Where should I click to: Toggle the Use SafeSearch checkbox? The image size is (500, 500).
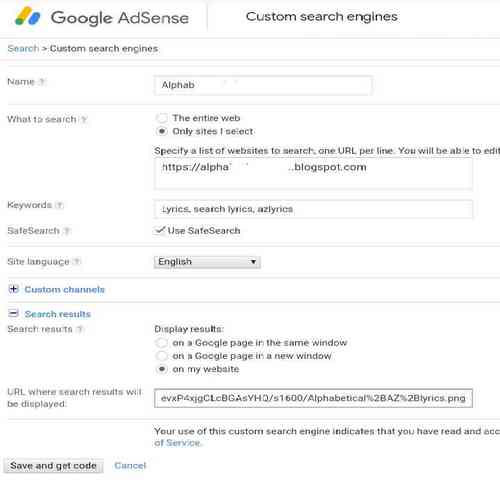(x=160, y=230)
